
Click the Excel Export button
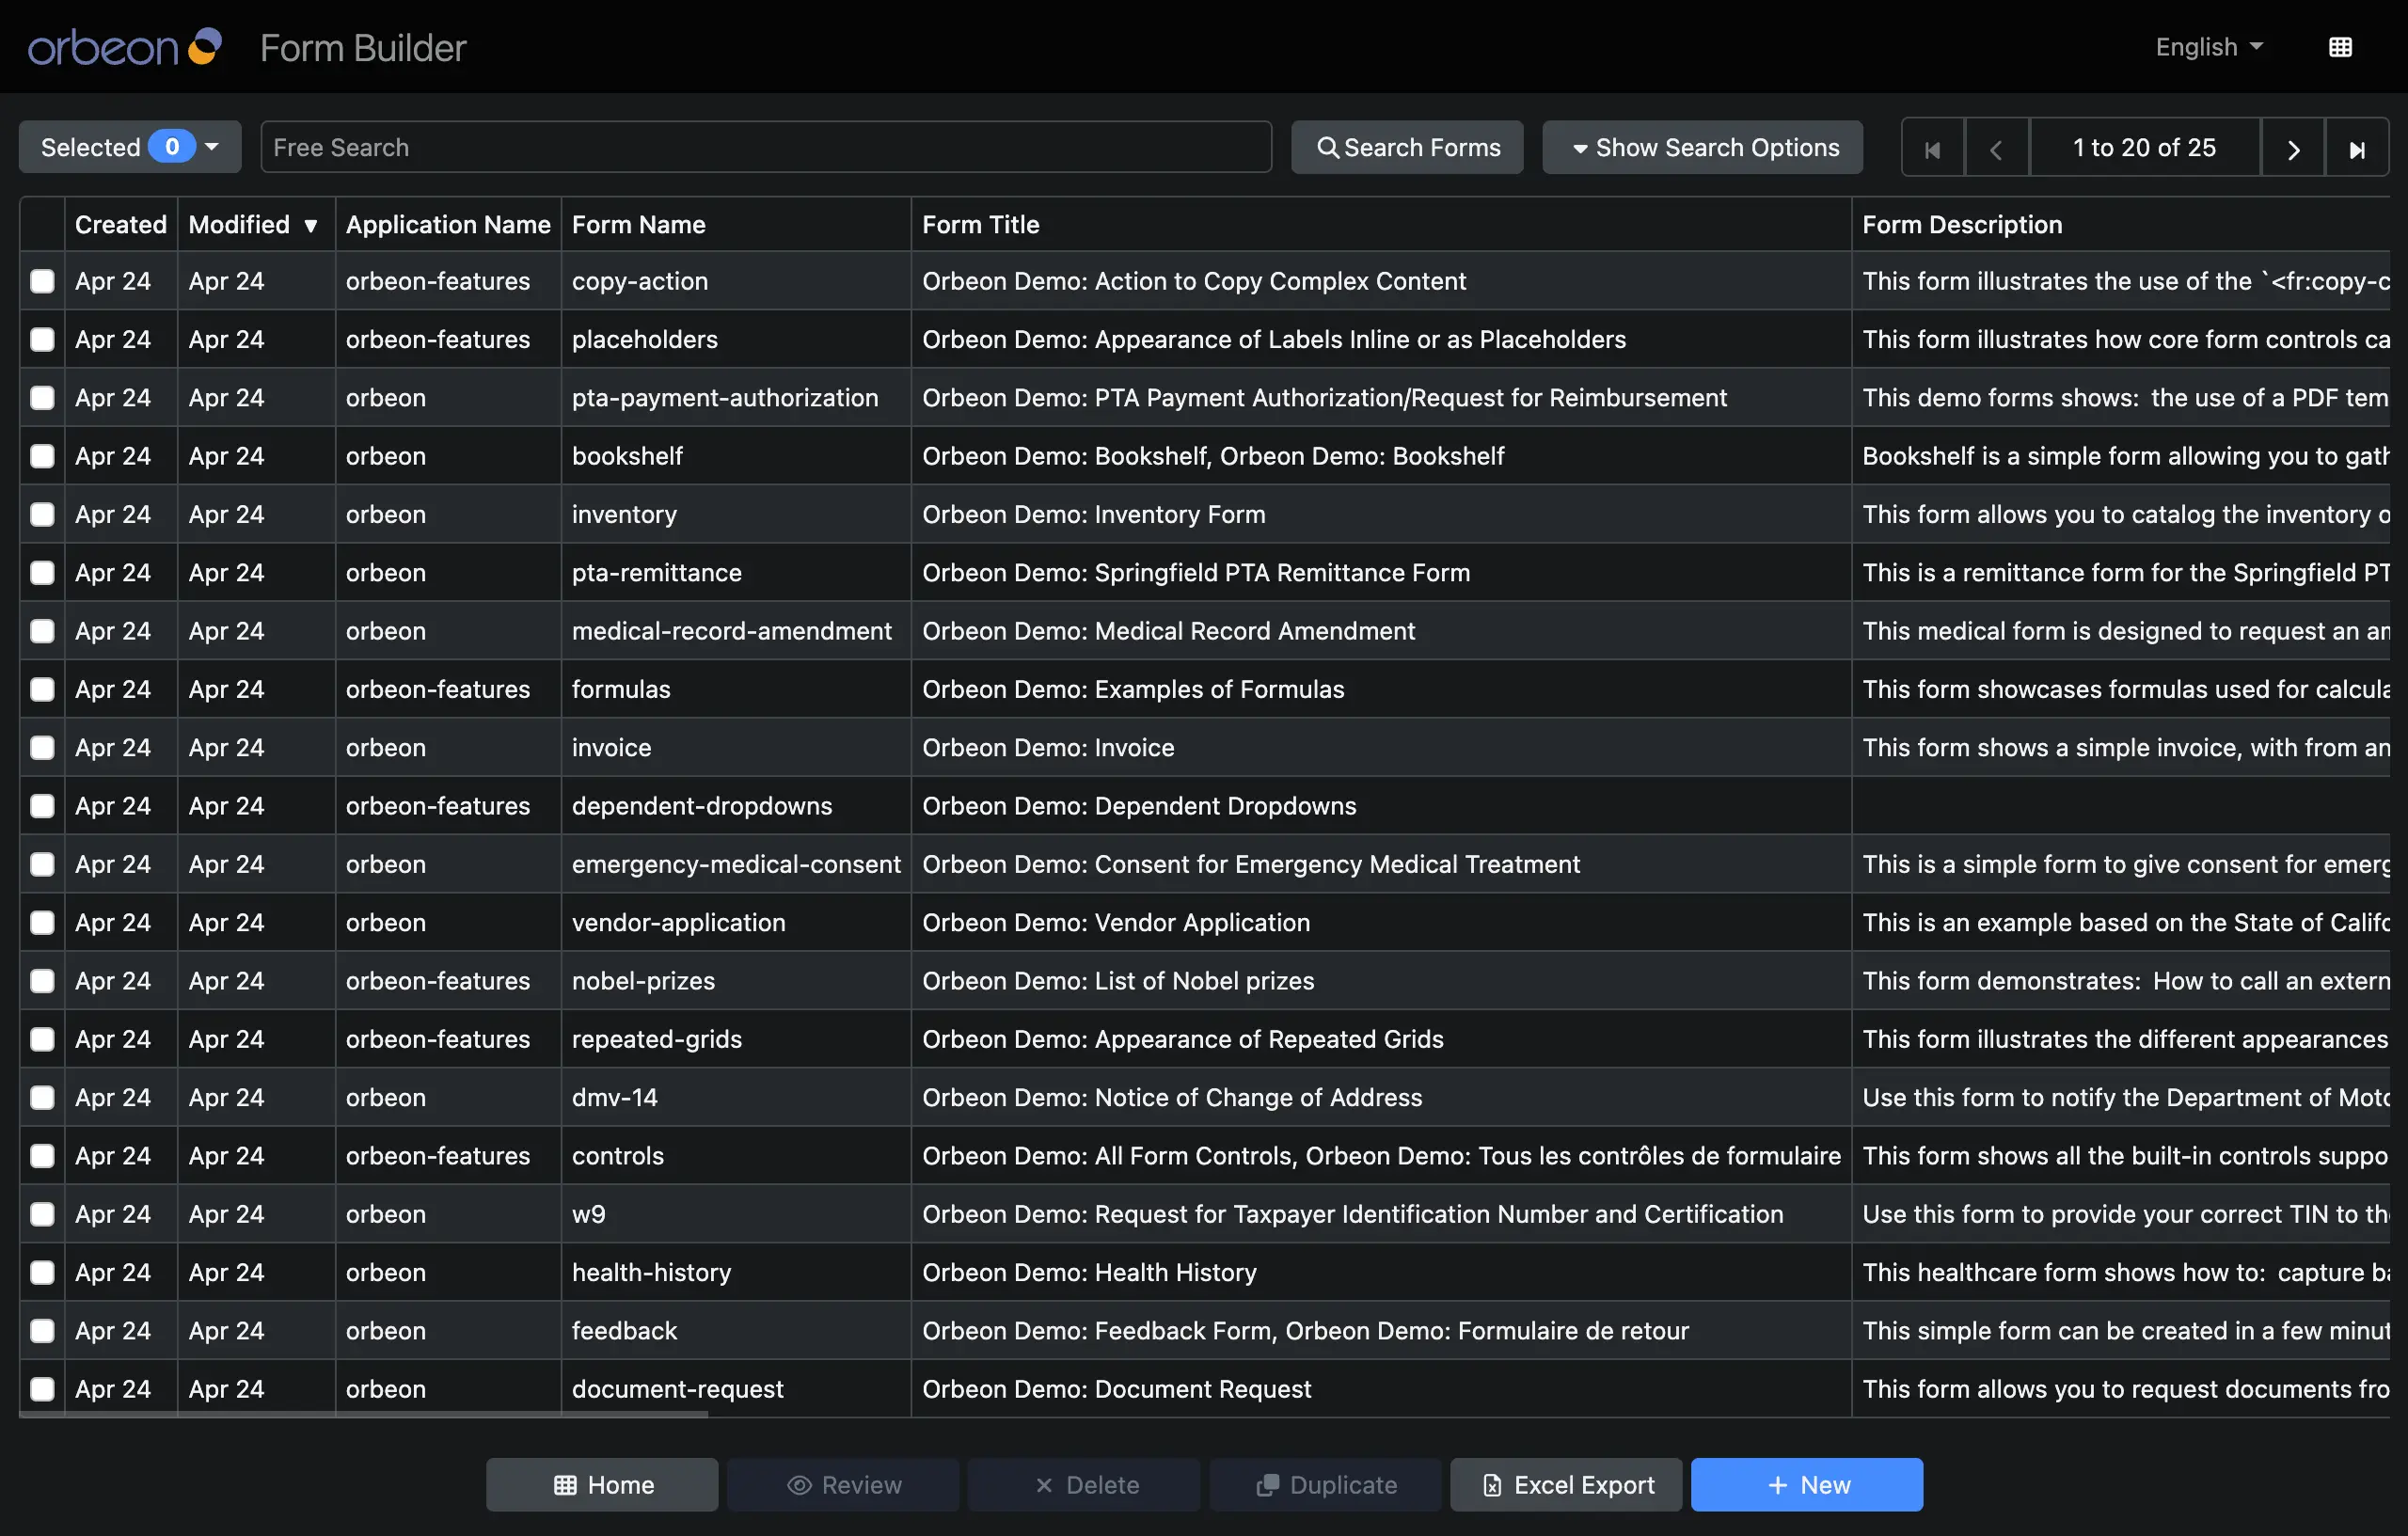point(1566,1484)
